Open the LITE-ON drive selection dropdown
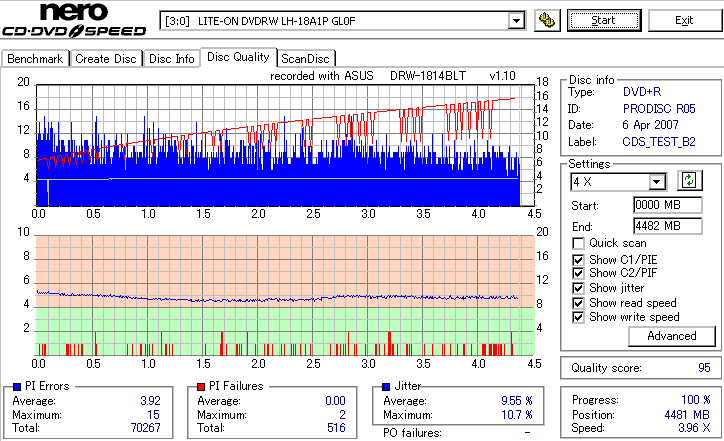The width and height of the screenshot is (724, 441). [516, 21]
